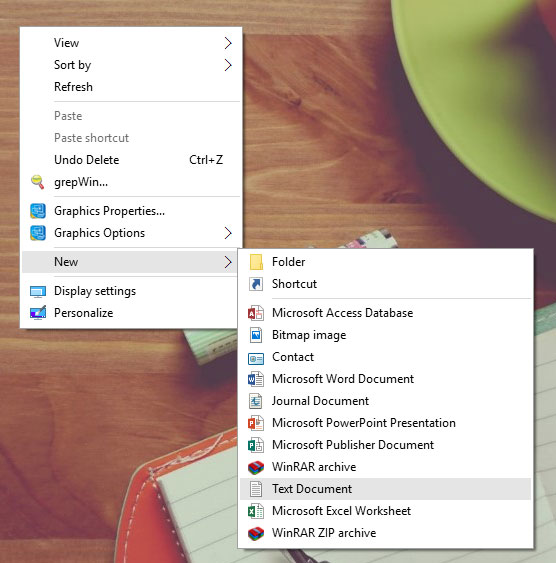Open the View menu entry

tap(131, 43)
